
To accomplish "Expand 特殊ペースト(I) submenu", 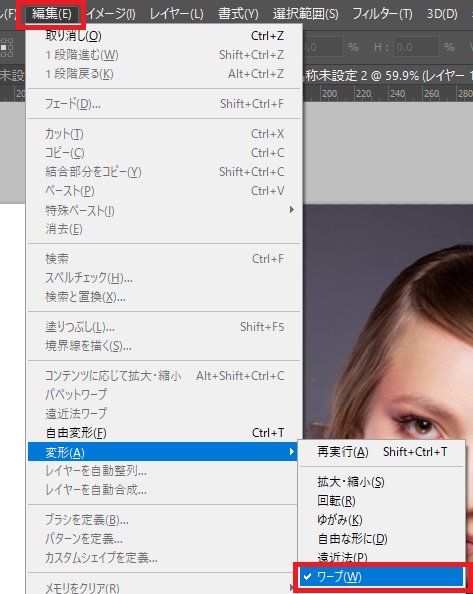I will point(164,210).
